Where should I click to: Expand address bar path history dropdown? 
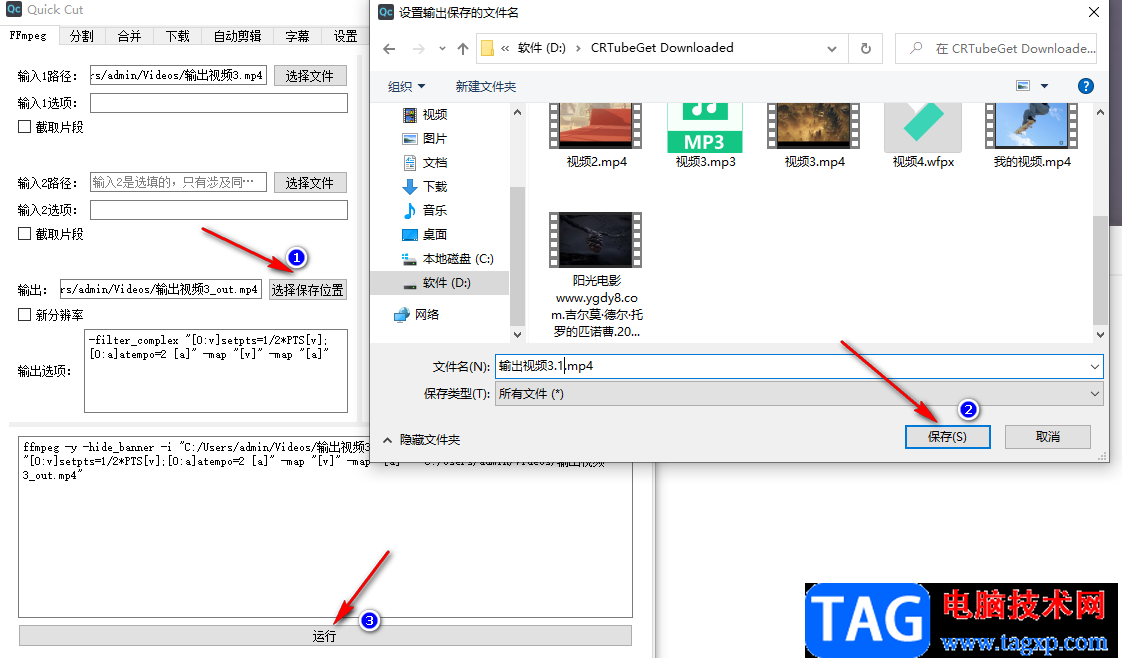point(831,49)
